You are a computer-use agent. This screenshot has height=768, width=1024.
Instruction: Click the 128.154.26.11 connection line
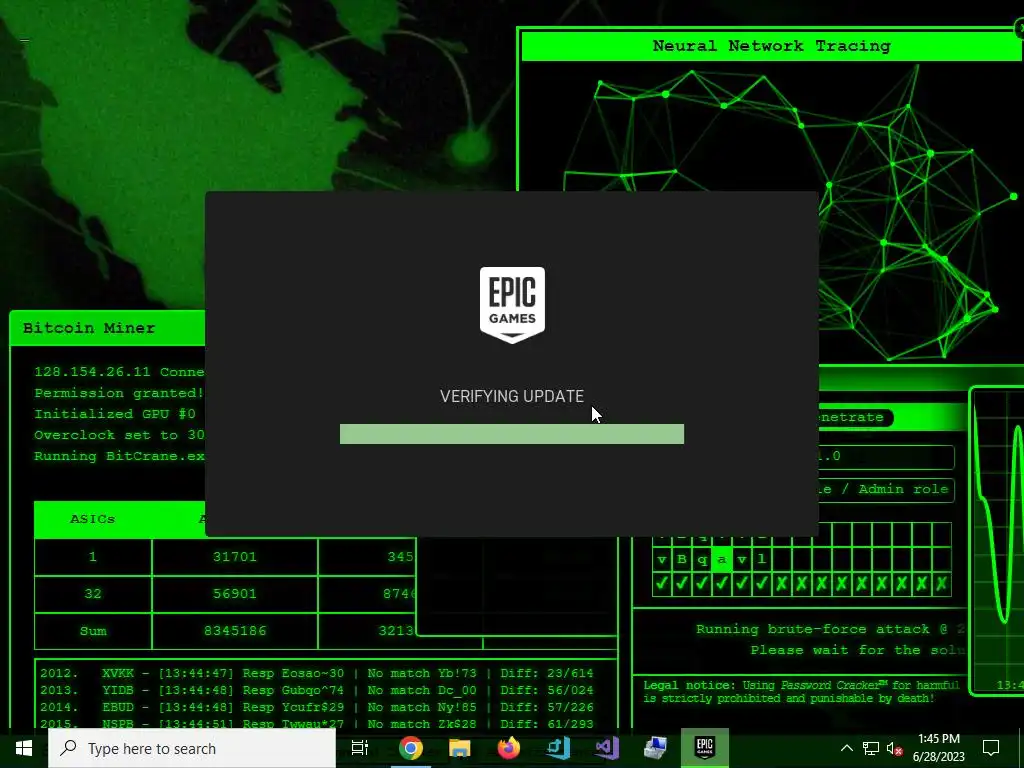point(120,372)
